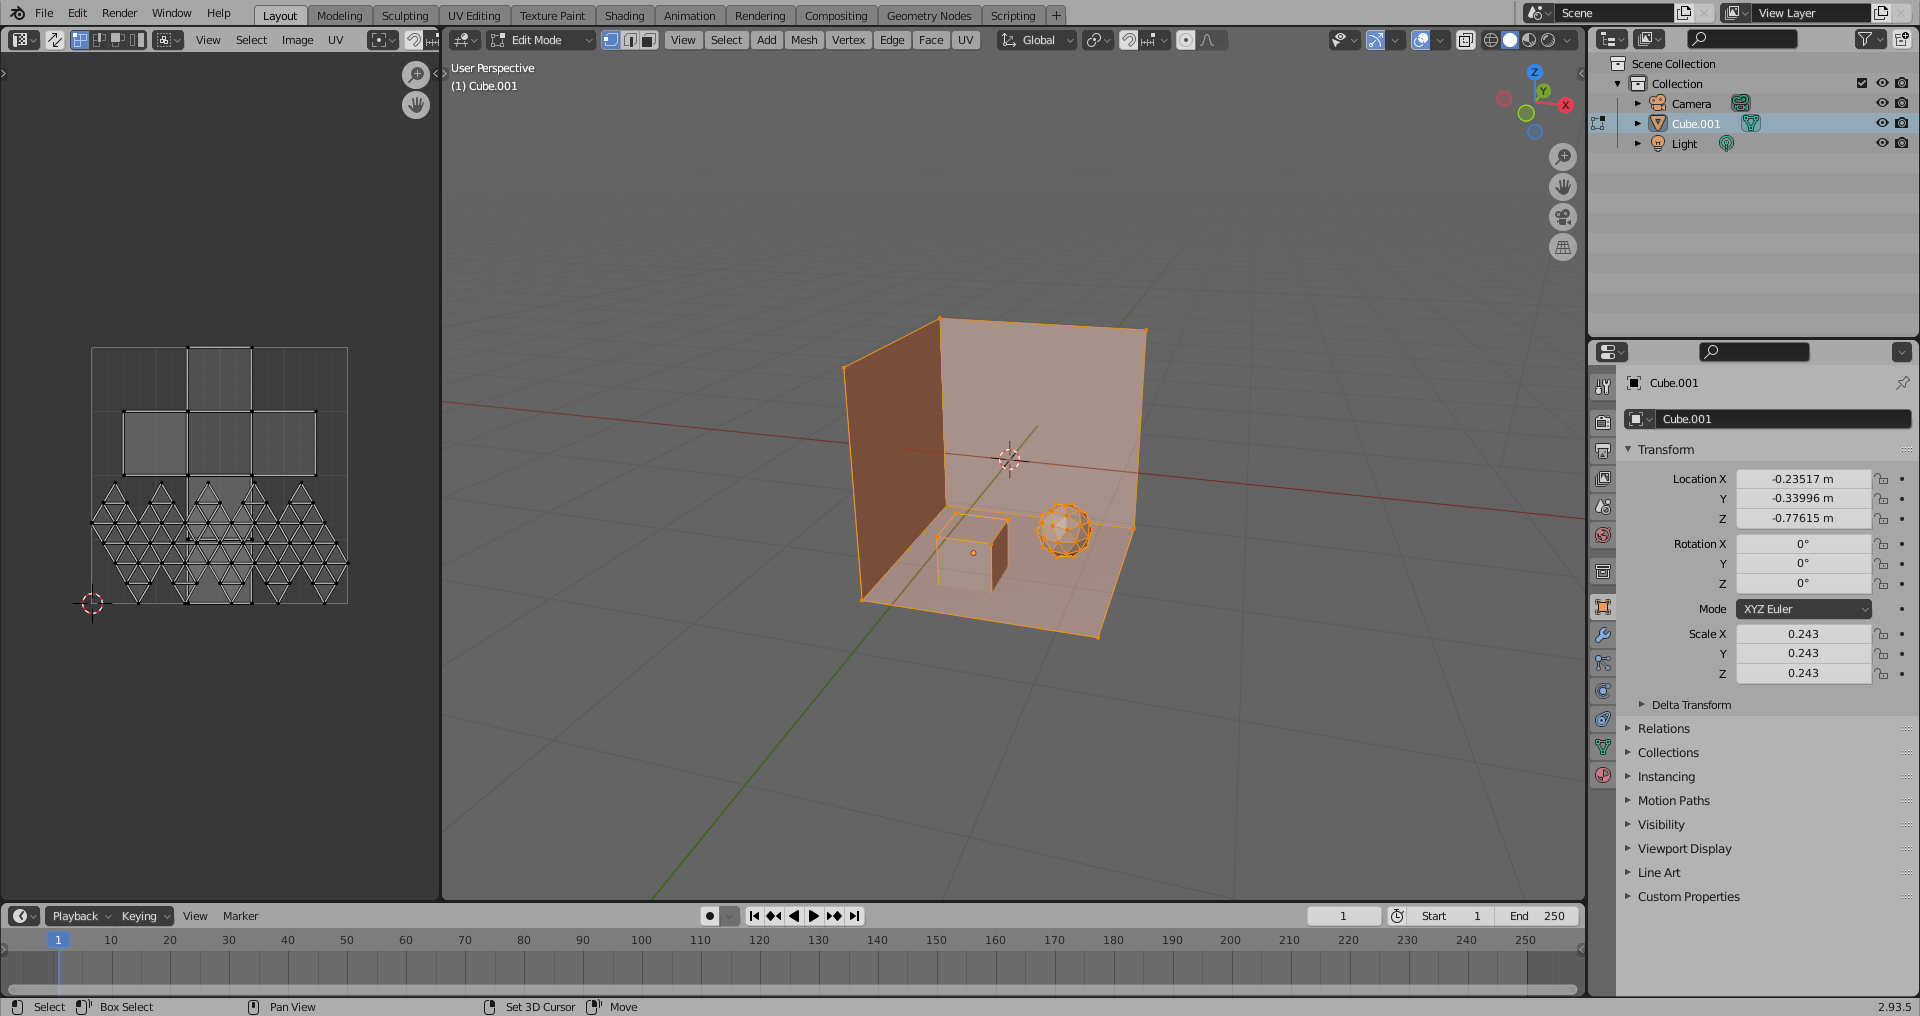Open the XYZ Euler rotation mode dropdown
This screenshot has width=1920, height=1016.
pyautogui.click(x=1804, y=609)
